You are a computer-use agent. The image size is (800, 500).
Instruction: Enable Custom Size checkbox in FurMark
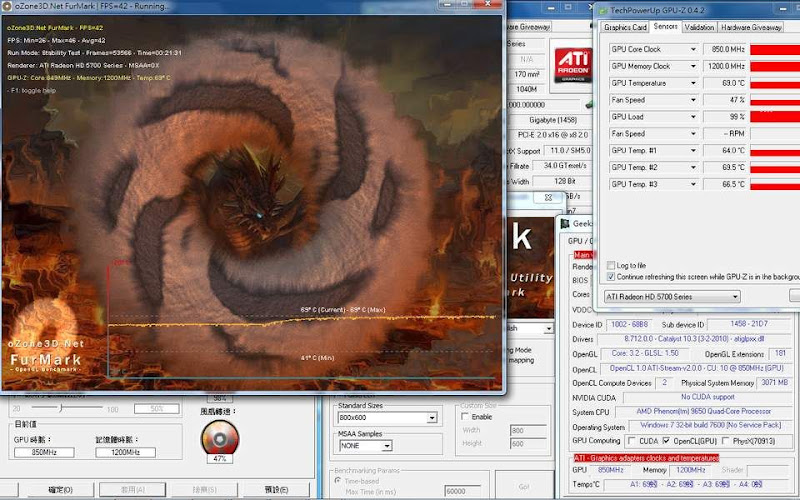465,416
